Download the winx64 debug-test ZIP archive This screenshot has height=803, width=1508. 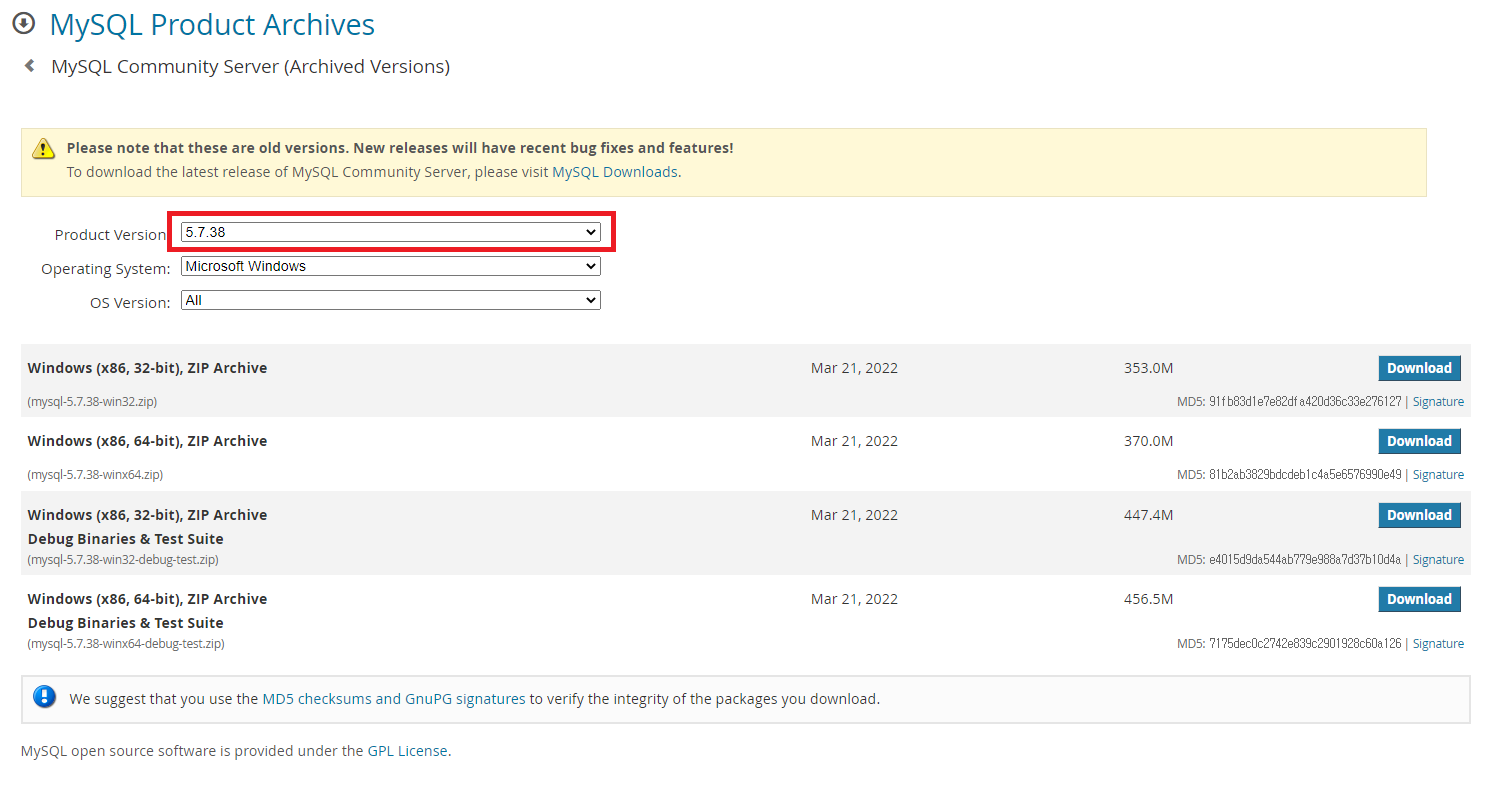1419,599
